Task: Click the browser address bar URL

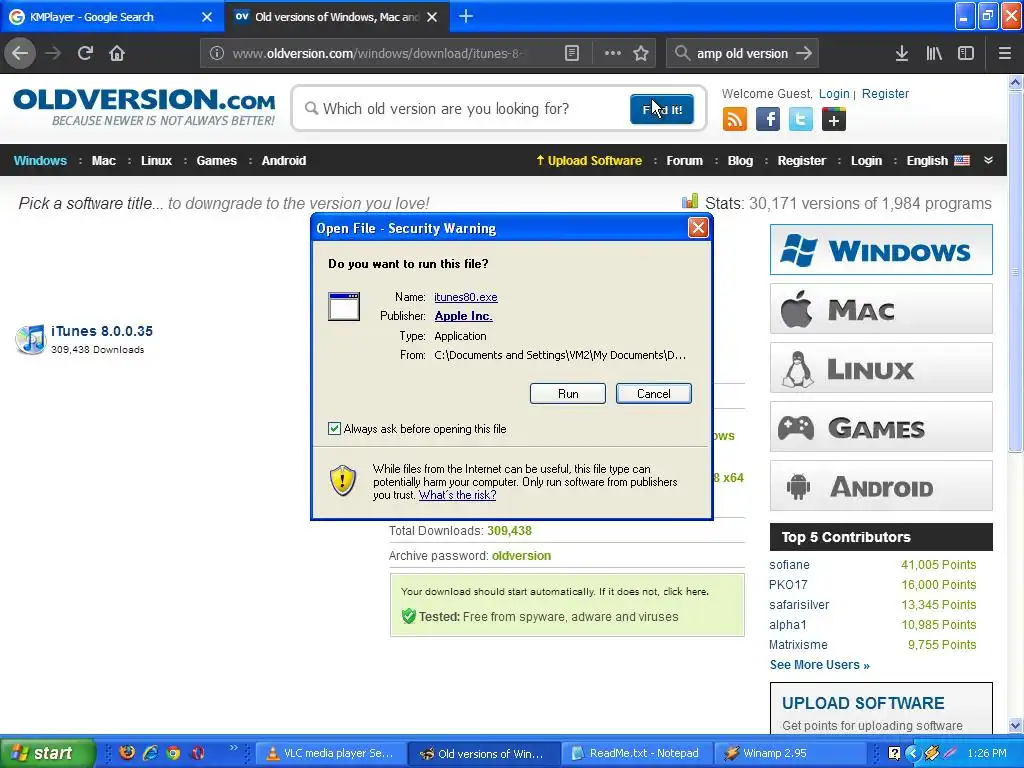Action: [x=379, y=54]
